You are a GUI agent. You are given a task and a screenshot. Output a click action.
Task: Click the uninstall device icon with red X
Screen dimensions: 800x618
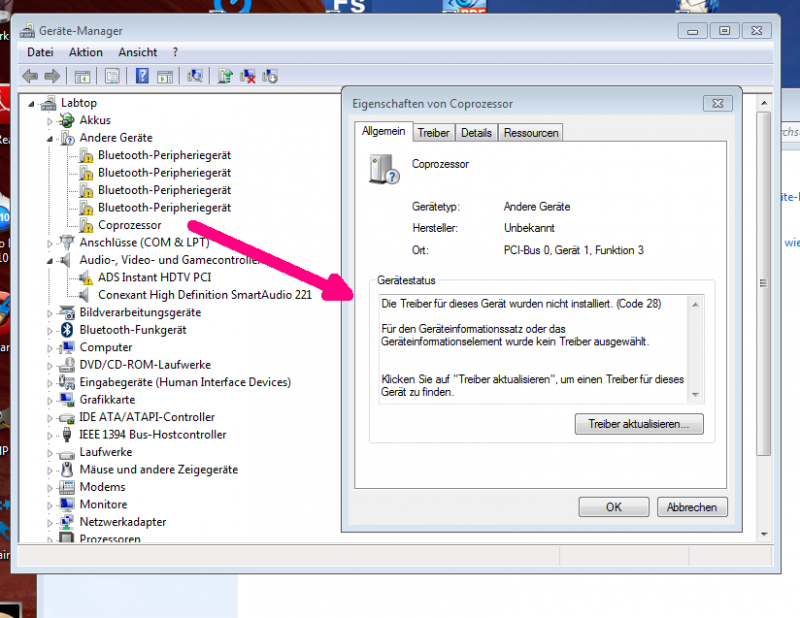pyautogui.click(x=247, y=76)
